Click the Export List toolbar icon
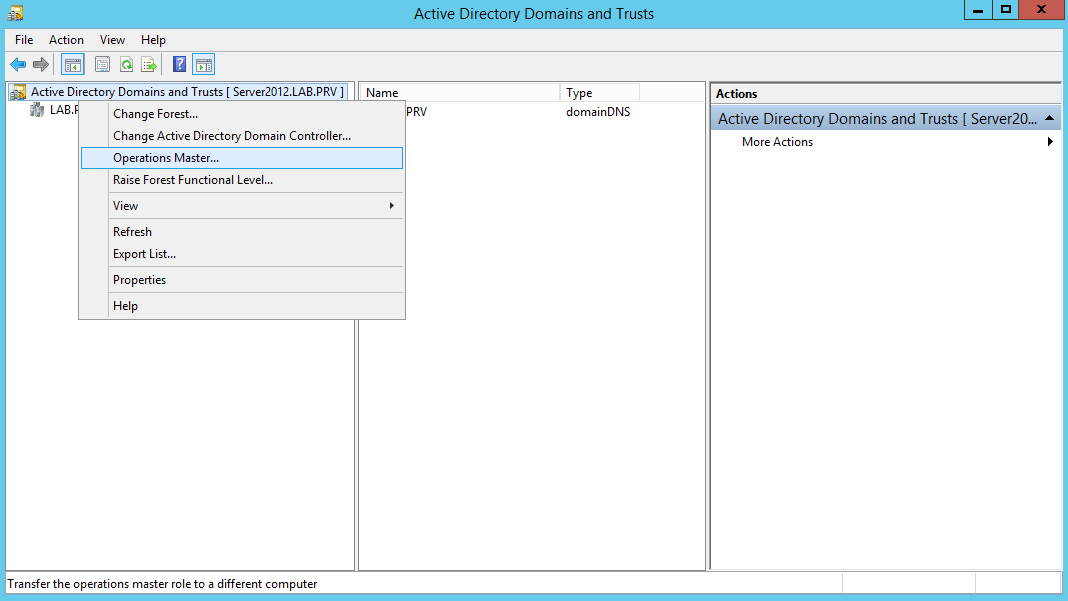This screenshot has width=1068, height=601. pos(149,65)
